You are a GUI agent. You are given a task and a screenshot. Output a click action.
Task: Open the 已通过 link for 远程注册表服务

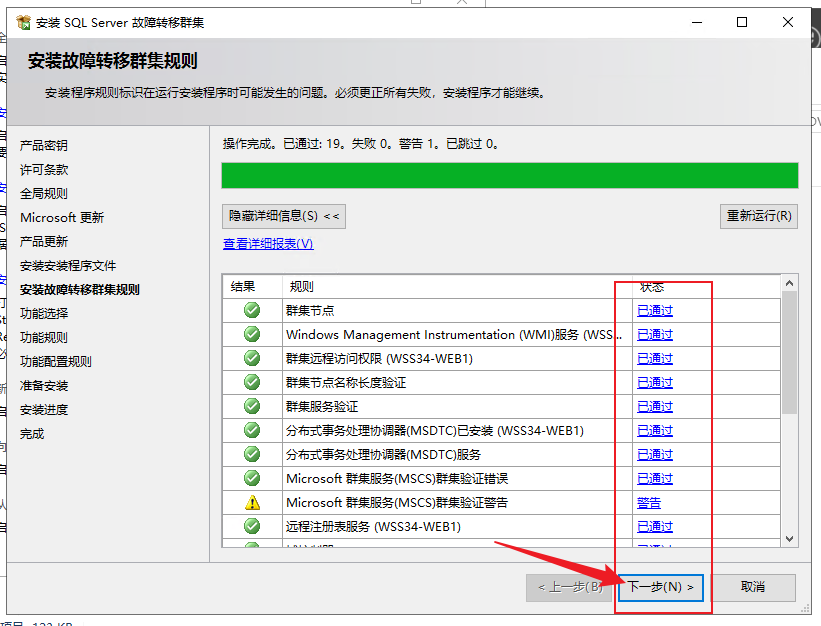click(x=654, y=527)
